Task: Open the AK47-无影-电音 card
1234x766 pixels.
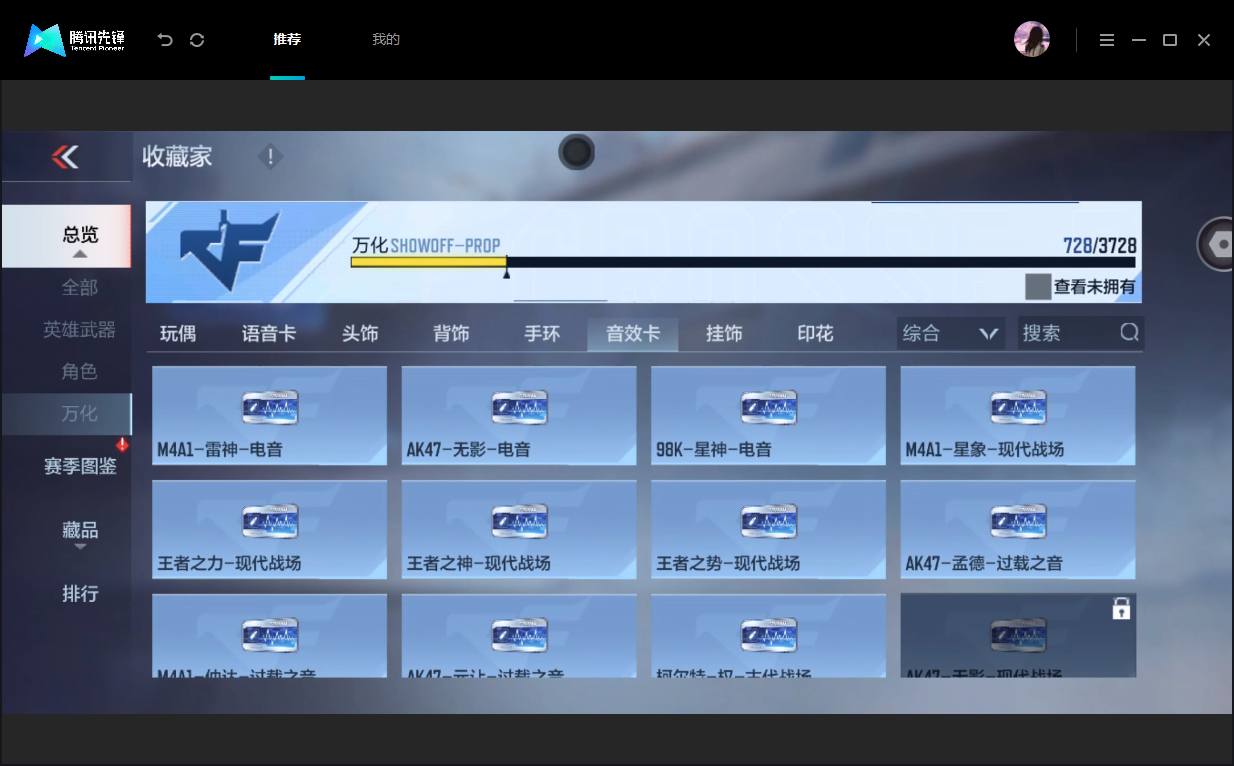Action: 519,415
